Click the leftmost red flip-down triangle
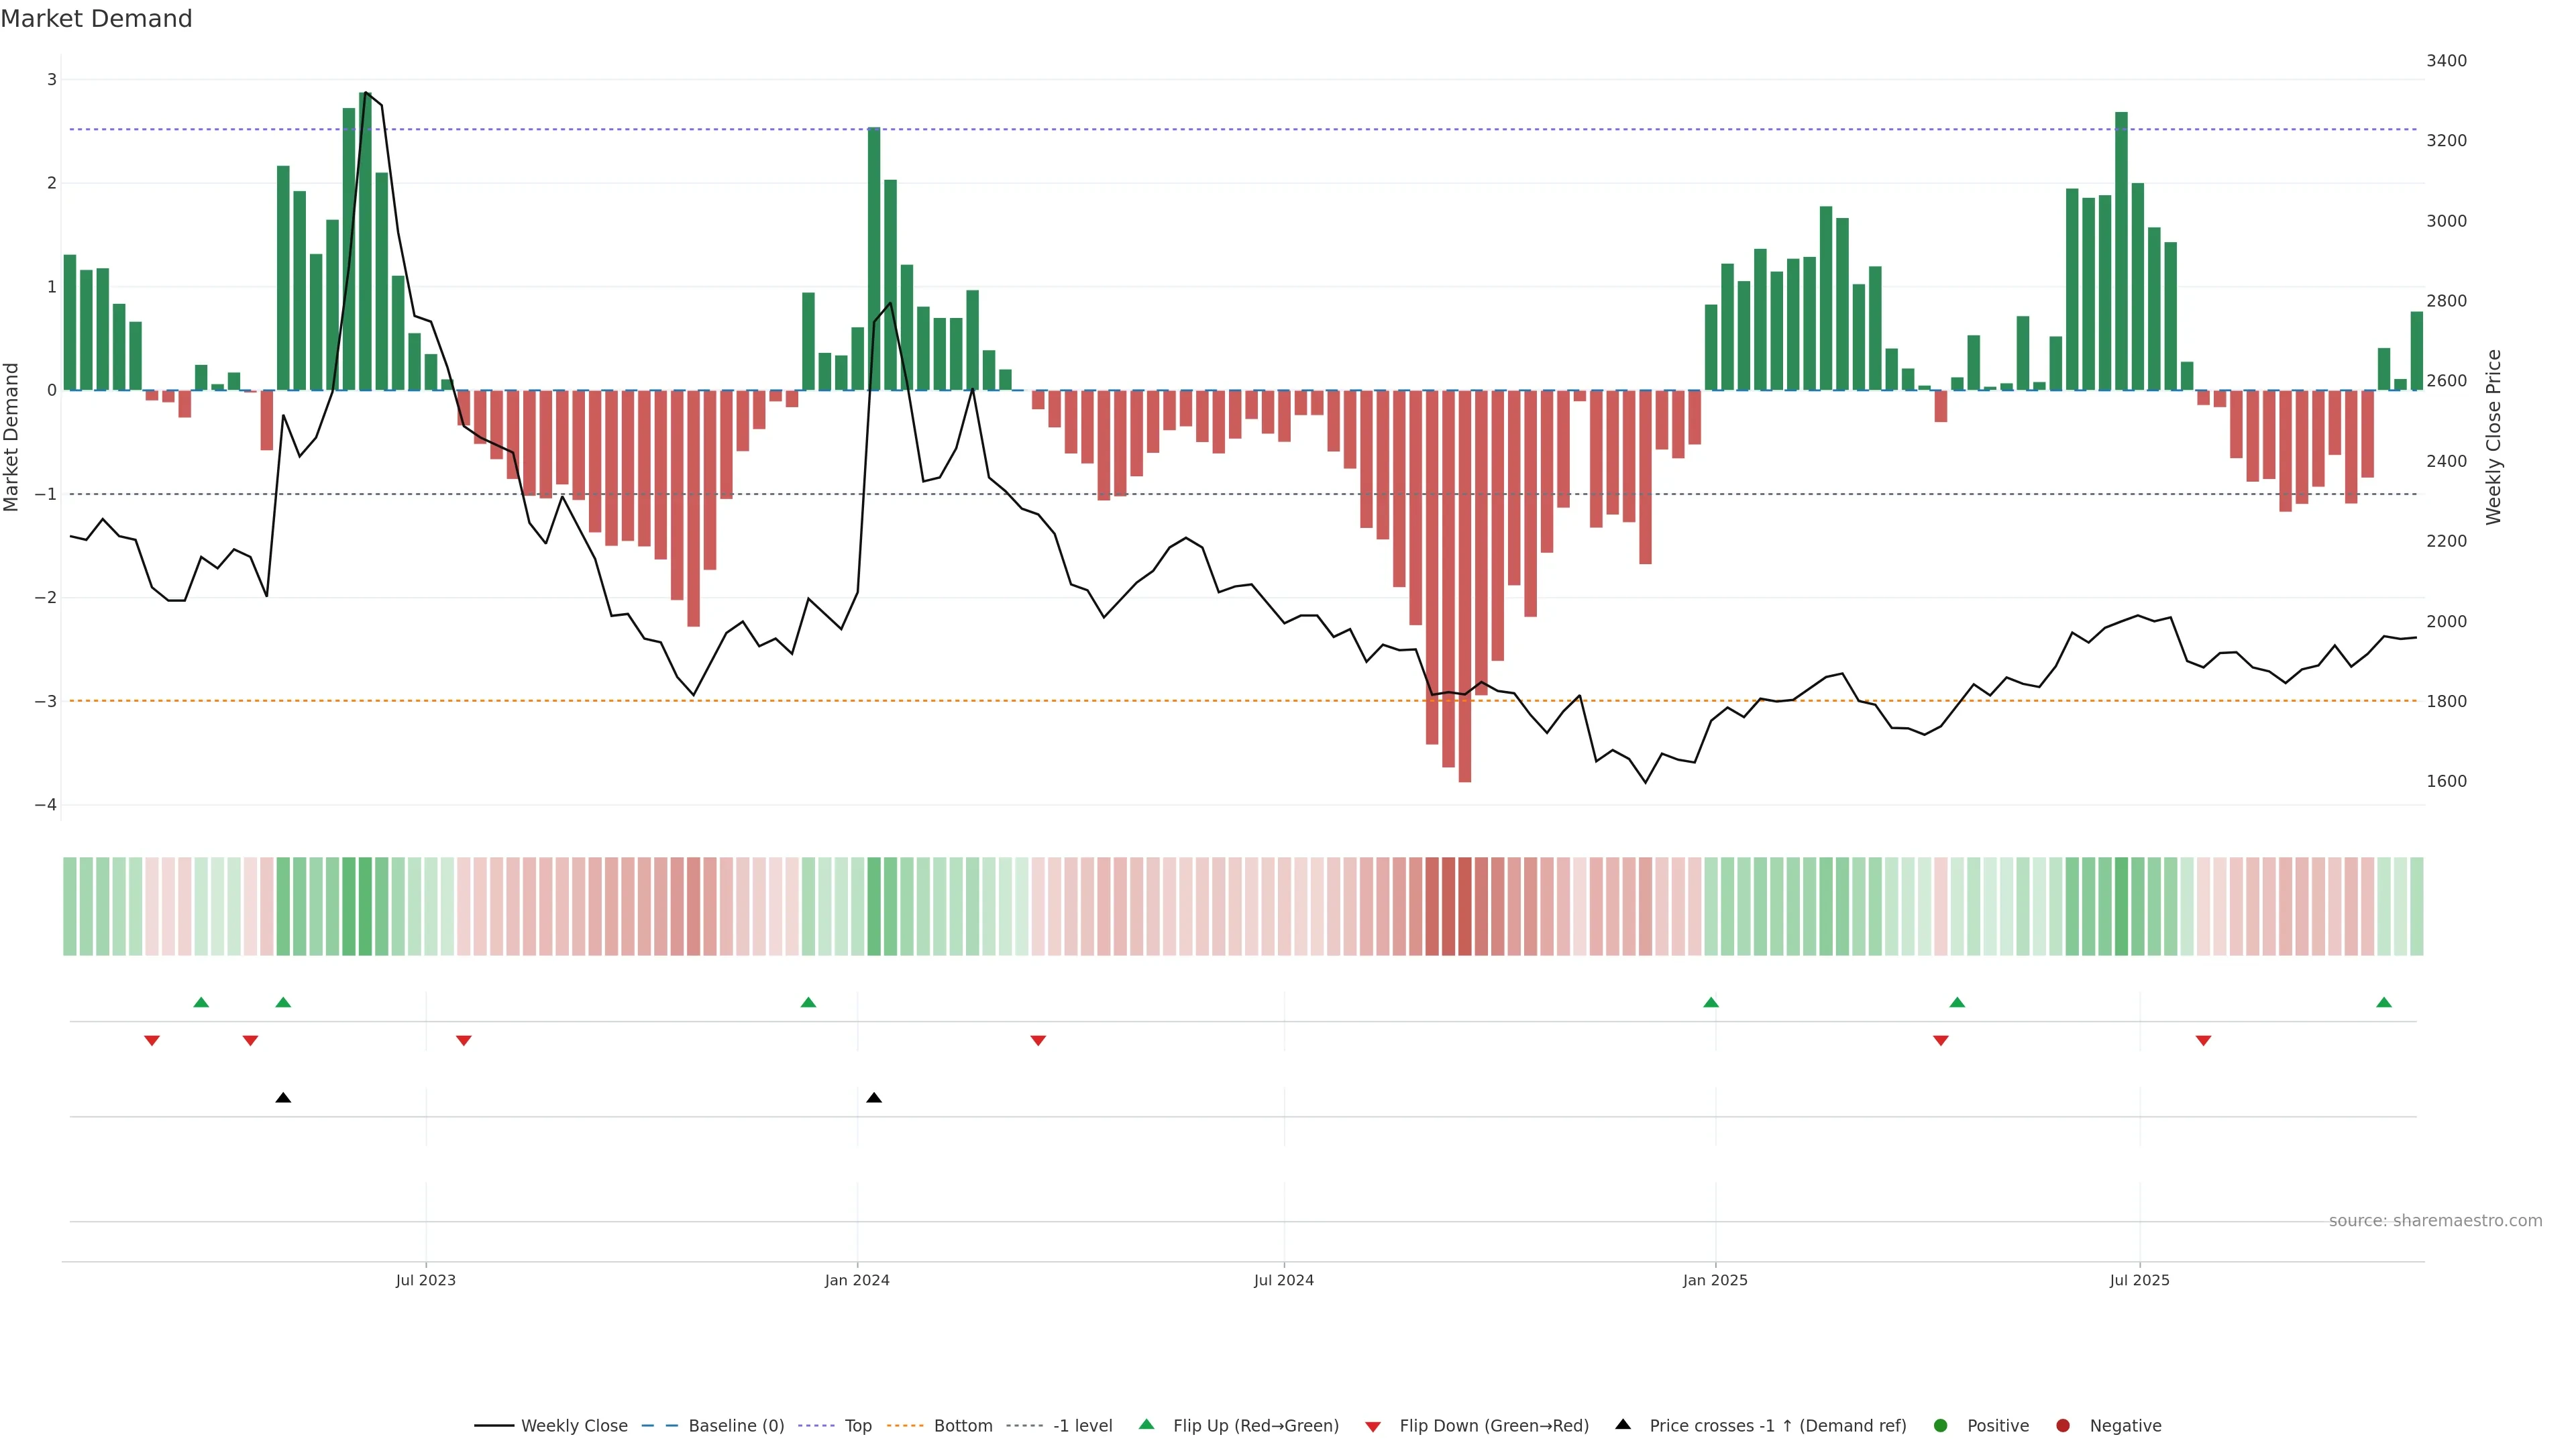The width and height of the screenshot is (2576, 1449). [152, 1041]
